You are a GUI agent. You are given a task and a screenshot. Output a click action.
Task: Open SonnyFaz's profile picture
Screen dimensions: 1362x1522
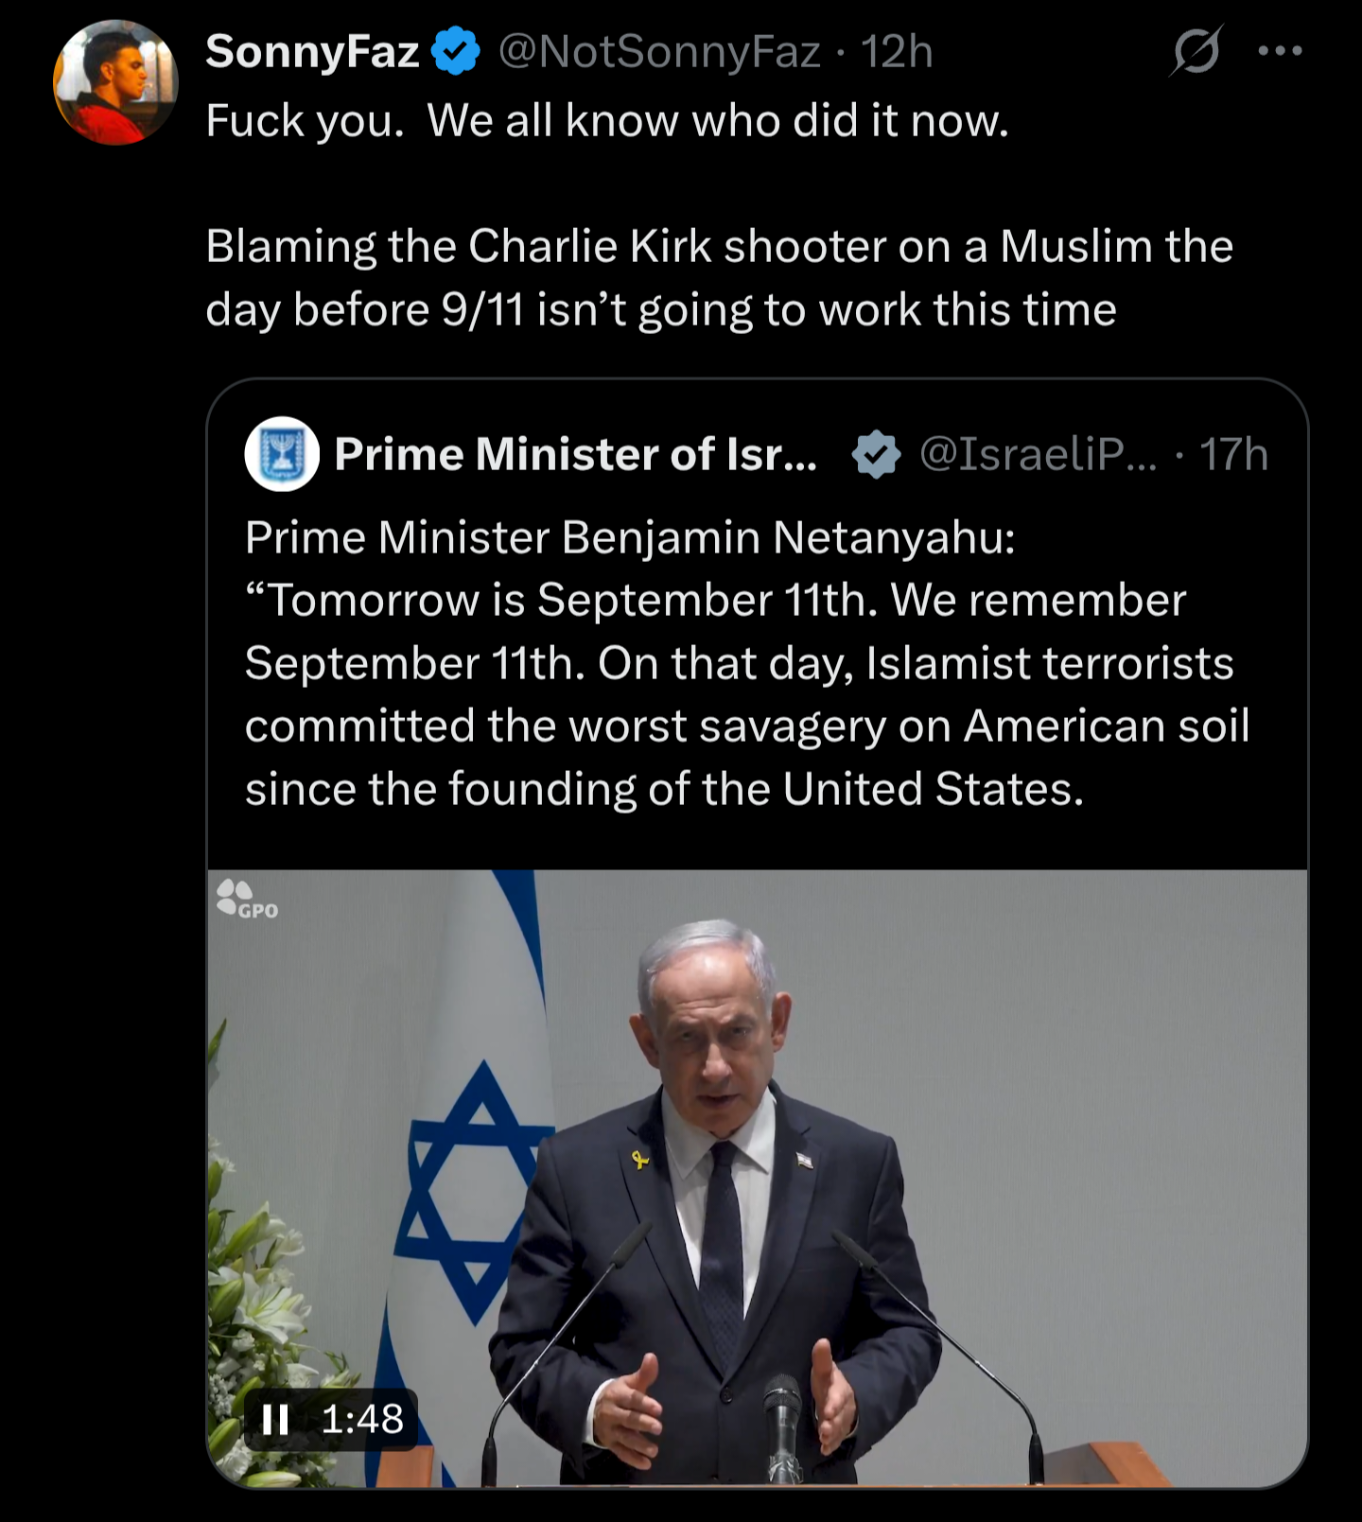click(x=115, y=82)
